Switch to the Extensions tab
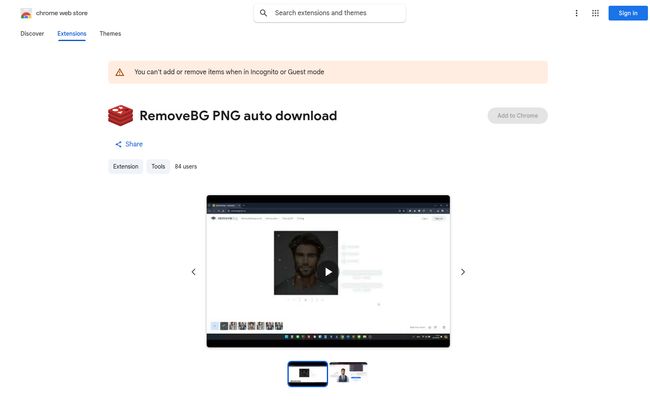650x414 pixels. click(72, 34)
